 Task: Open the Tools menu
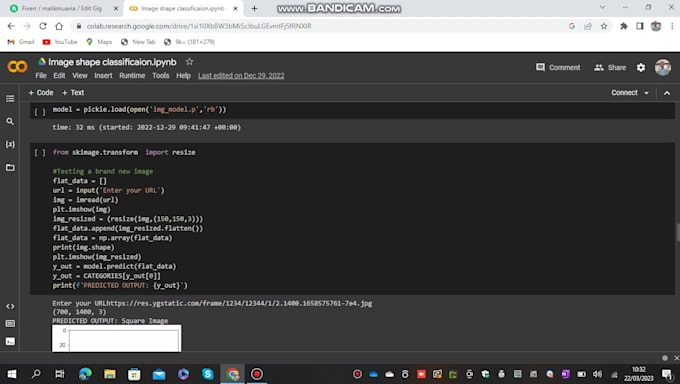pyautogui.click(x=160, y=75)
